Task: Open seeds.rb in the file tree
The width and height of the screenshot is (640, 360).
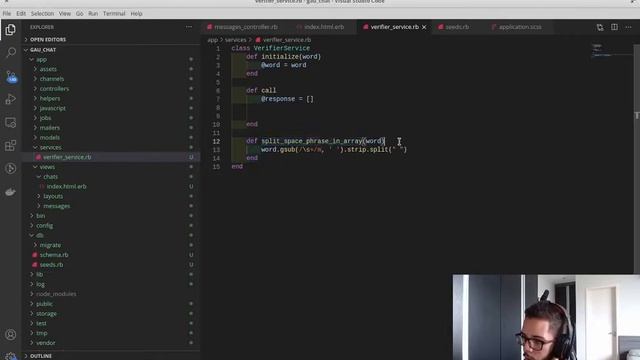Action: click(x=51, y=265)
